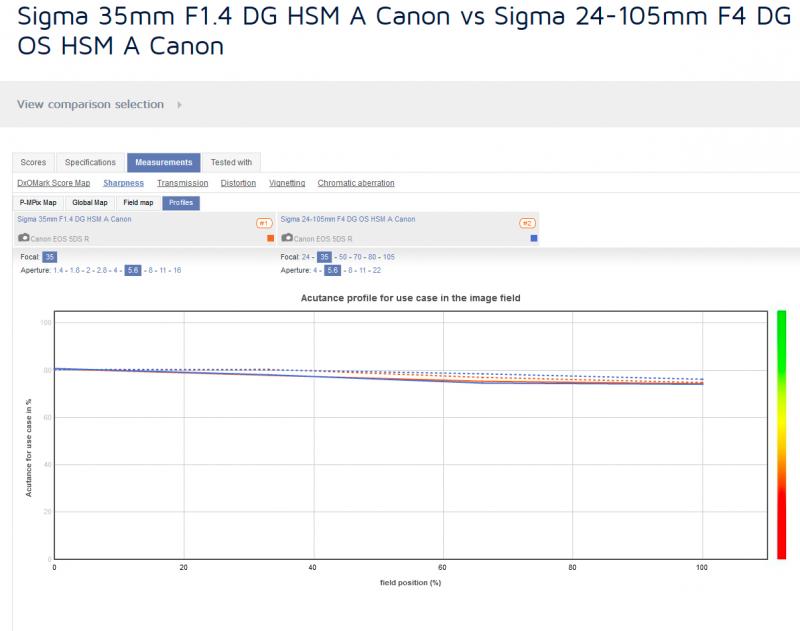The image size is (800, 631).
Task: Select aperture 5.6 for the Sigma 35mm lens
Action: (x=133, y=270)
